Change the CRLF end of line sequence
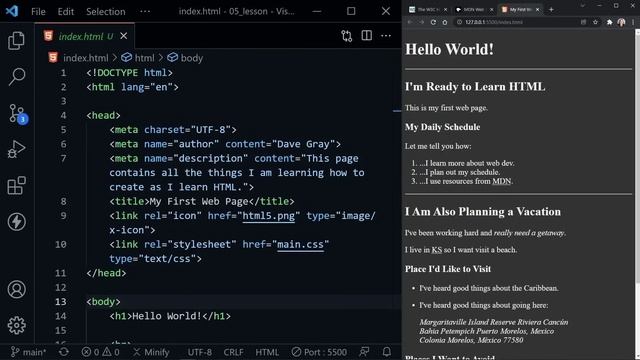Screen dimensions: 640x360 coord(233,352)
